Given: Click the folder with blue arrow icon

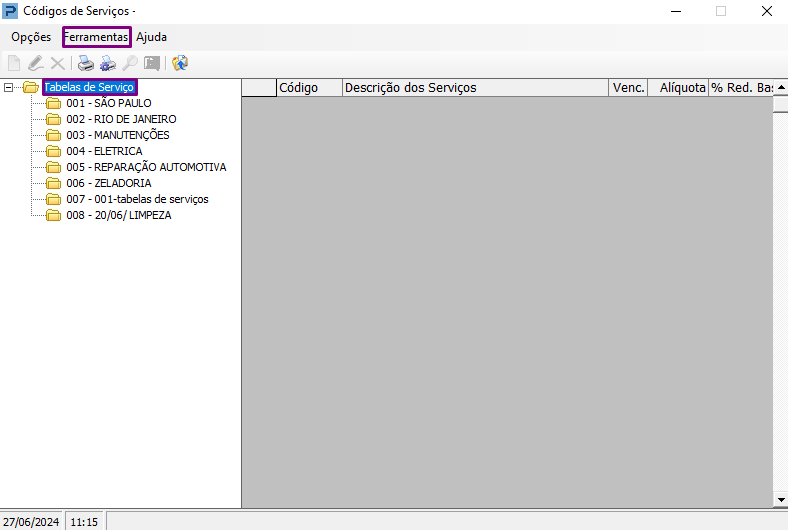Looking at the screenshot, I should point(180,63).
